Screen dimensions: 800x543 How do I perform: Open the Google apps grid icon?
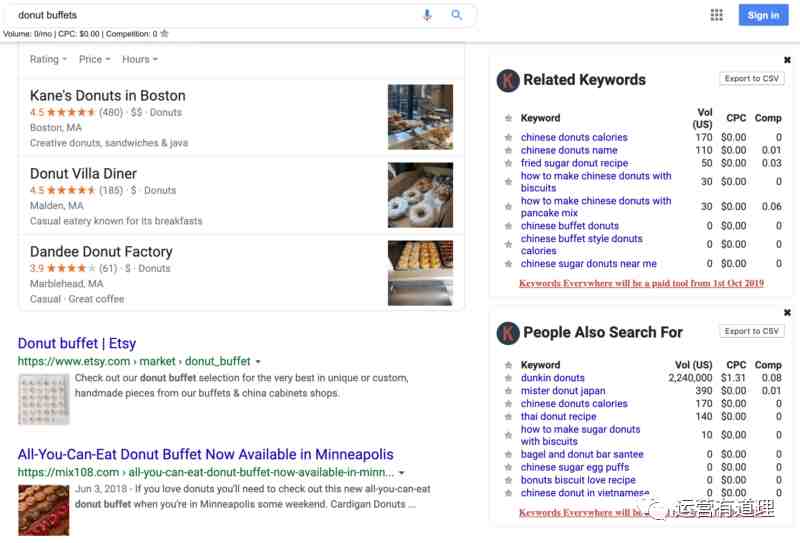coord(716,15)
